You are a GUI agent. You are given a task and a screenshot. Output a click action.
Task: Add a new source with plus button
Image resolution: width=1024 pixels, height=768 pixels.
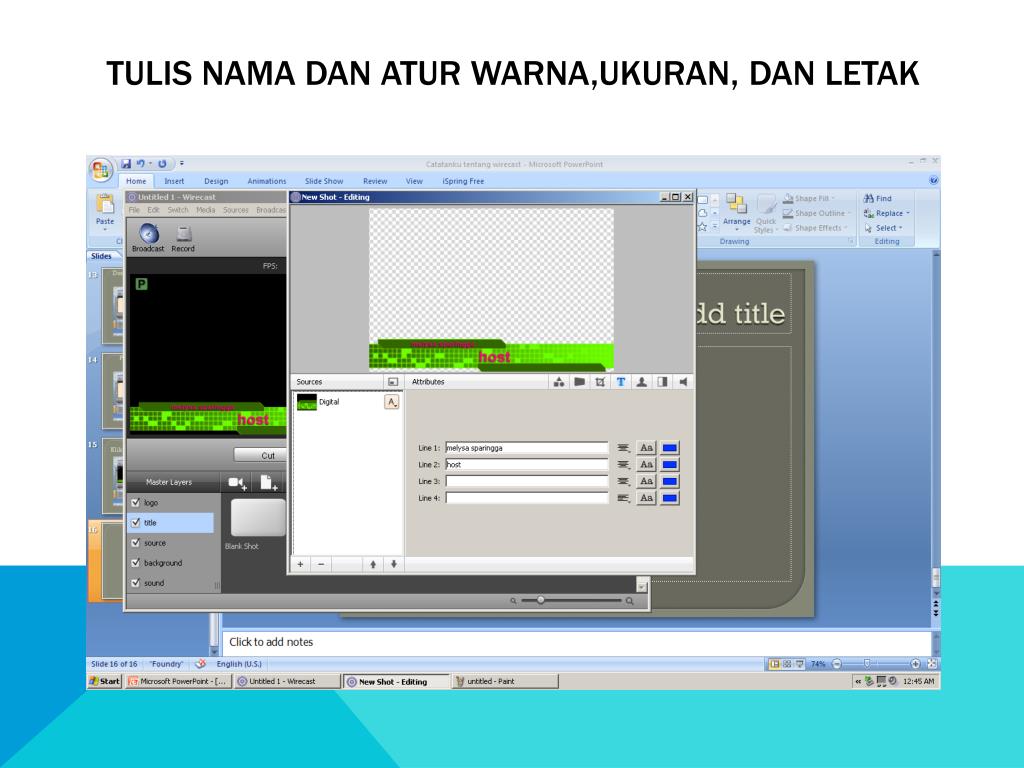pyautogui.click(x=300, y=564)
